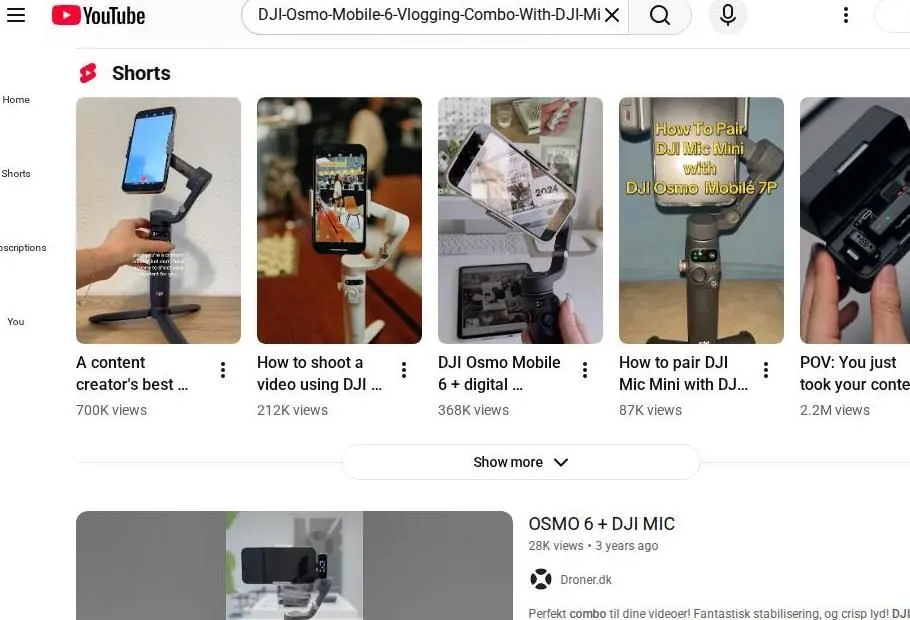Click the red Shorts section logo
The image size is (910, 620).
click(88, 73)
